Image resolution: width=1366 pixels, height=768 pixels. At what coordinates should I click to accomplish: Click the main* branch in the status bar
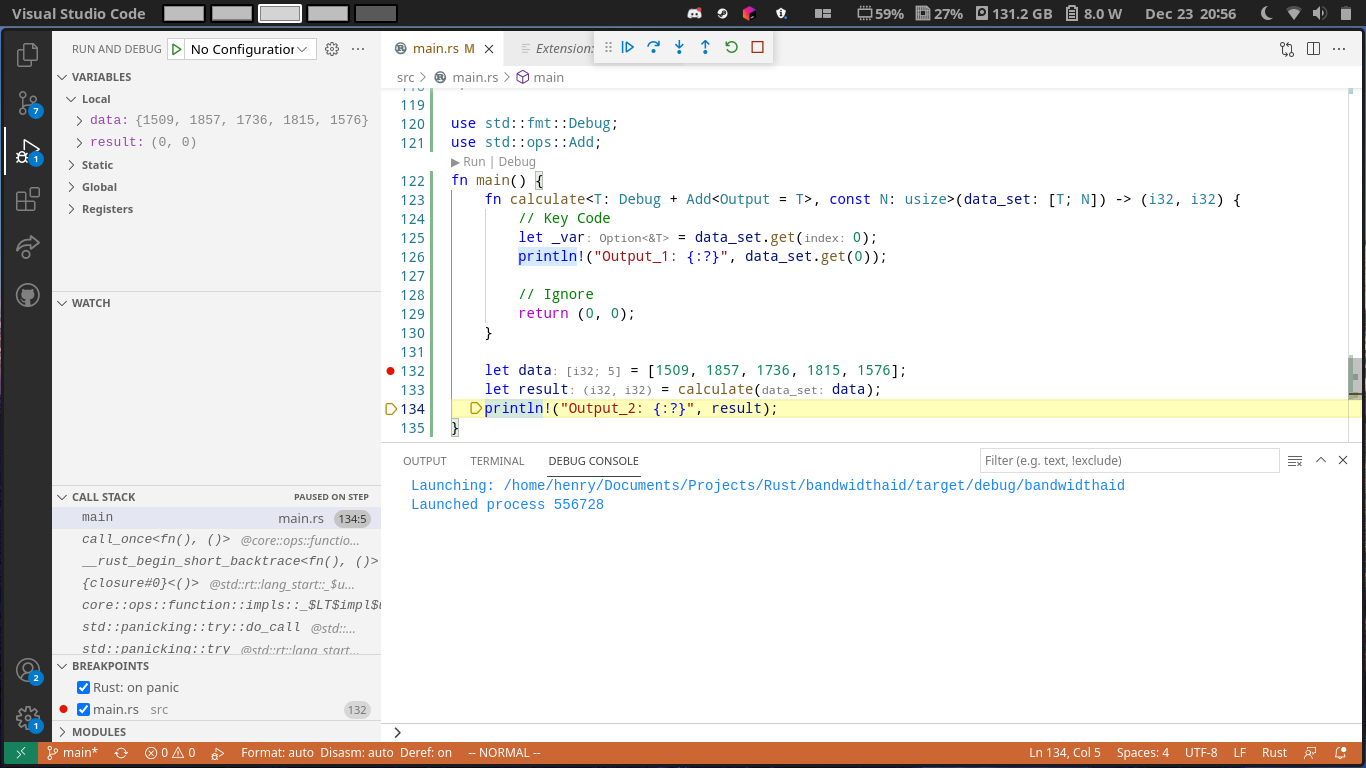(x=72, y=753)
